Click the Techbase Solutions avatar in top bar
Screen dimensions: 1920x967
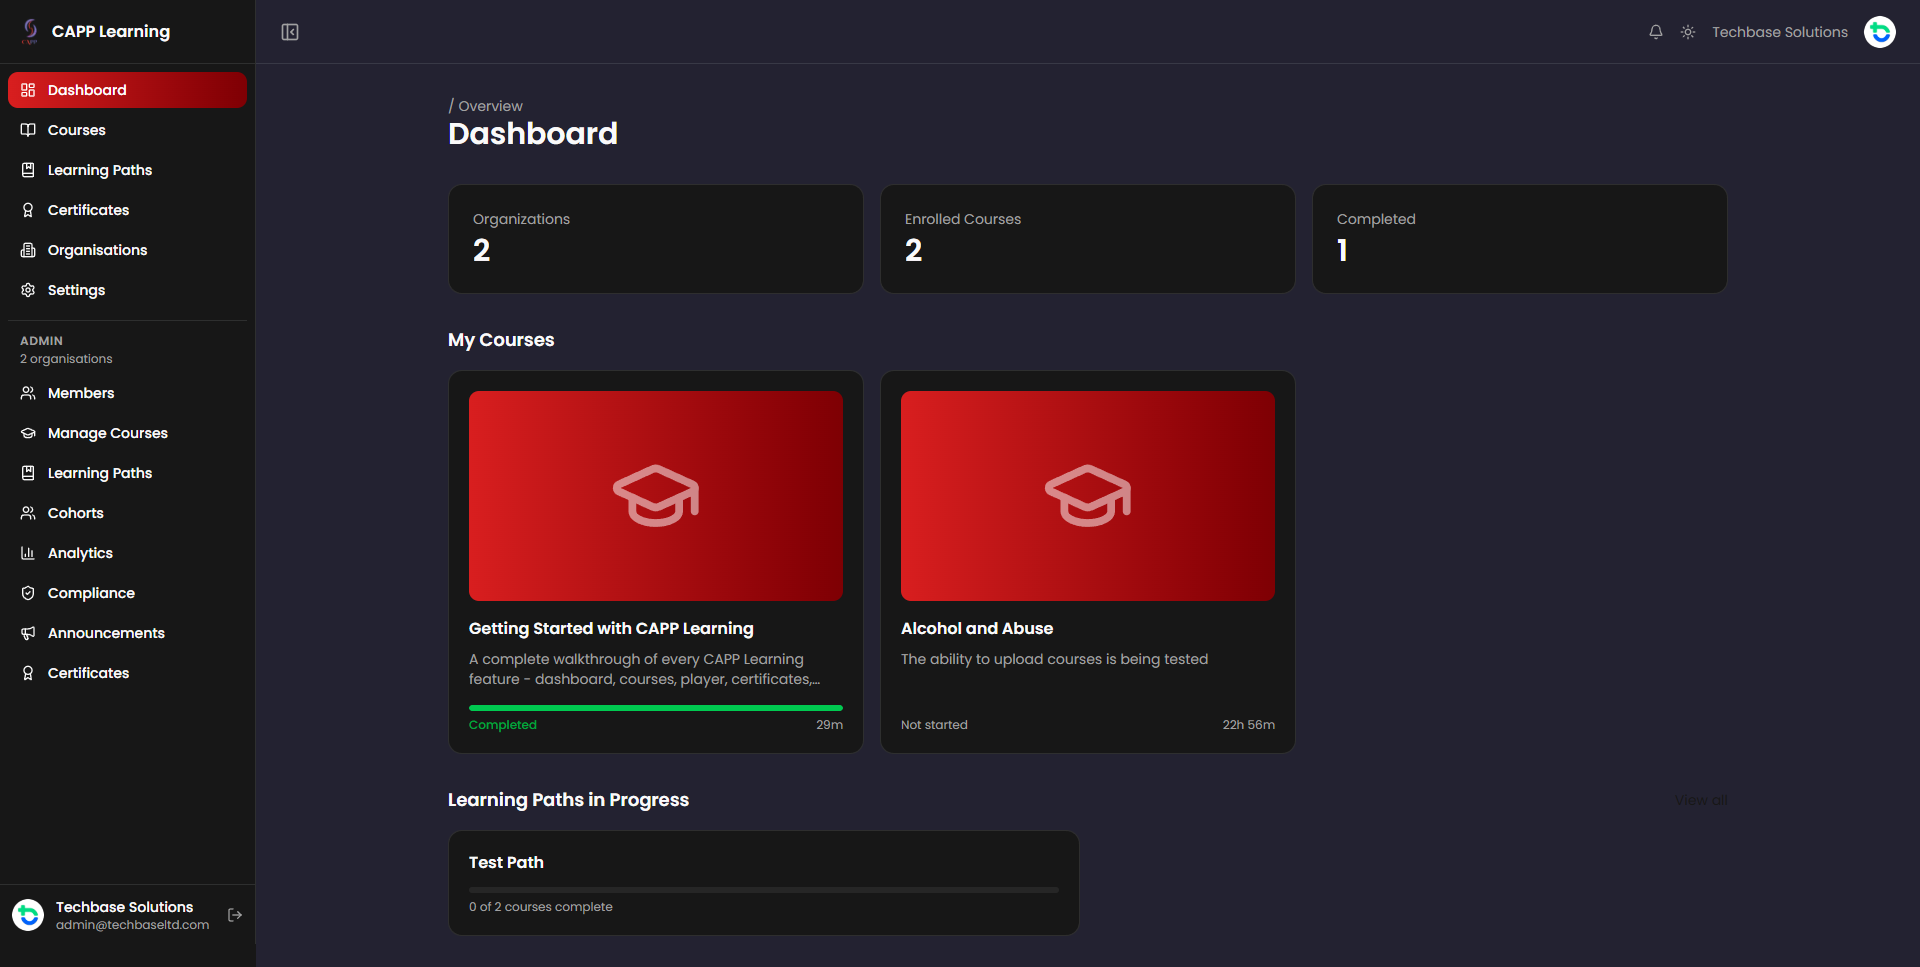pos(1880,32)
